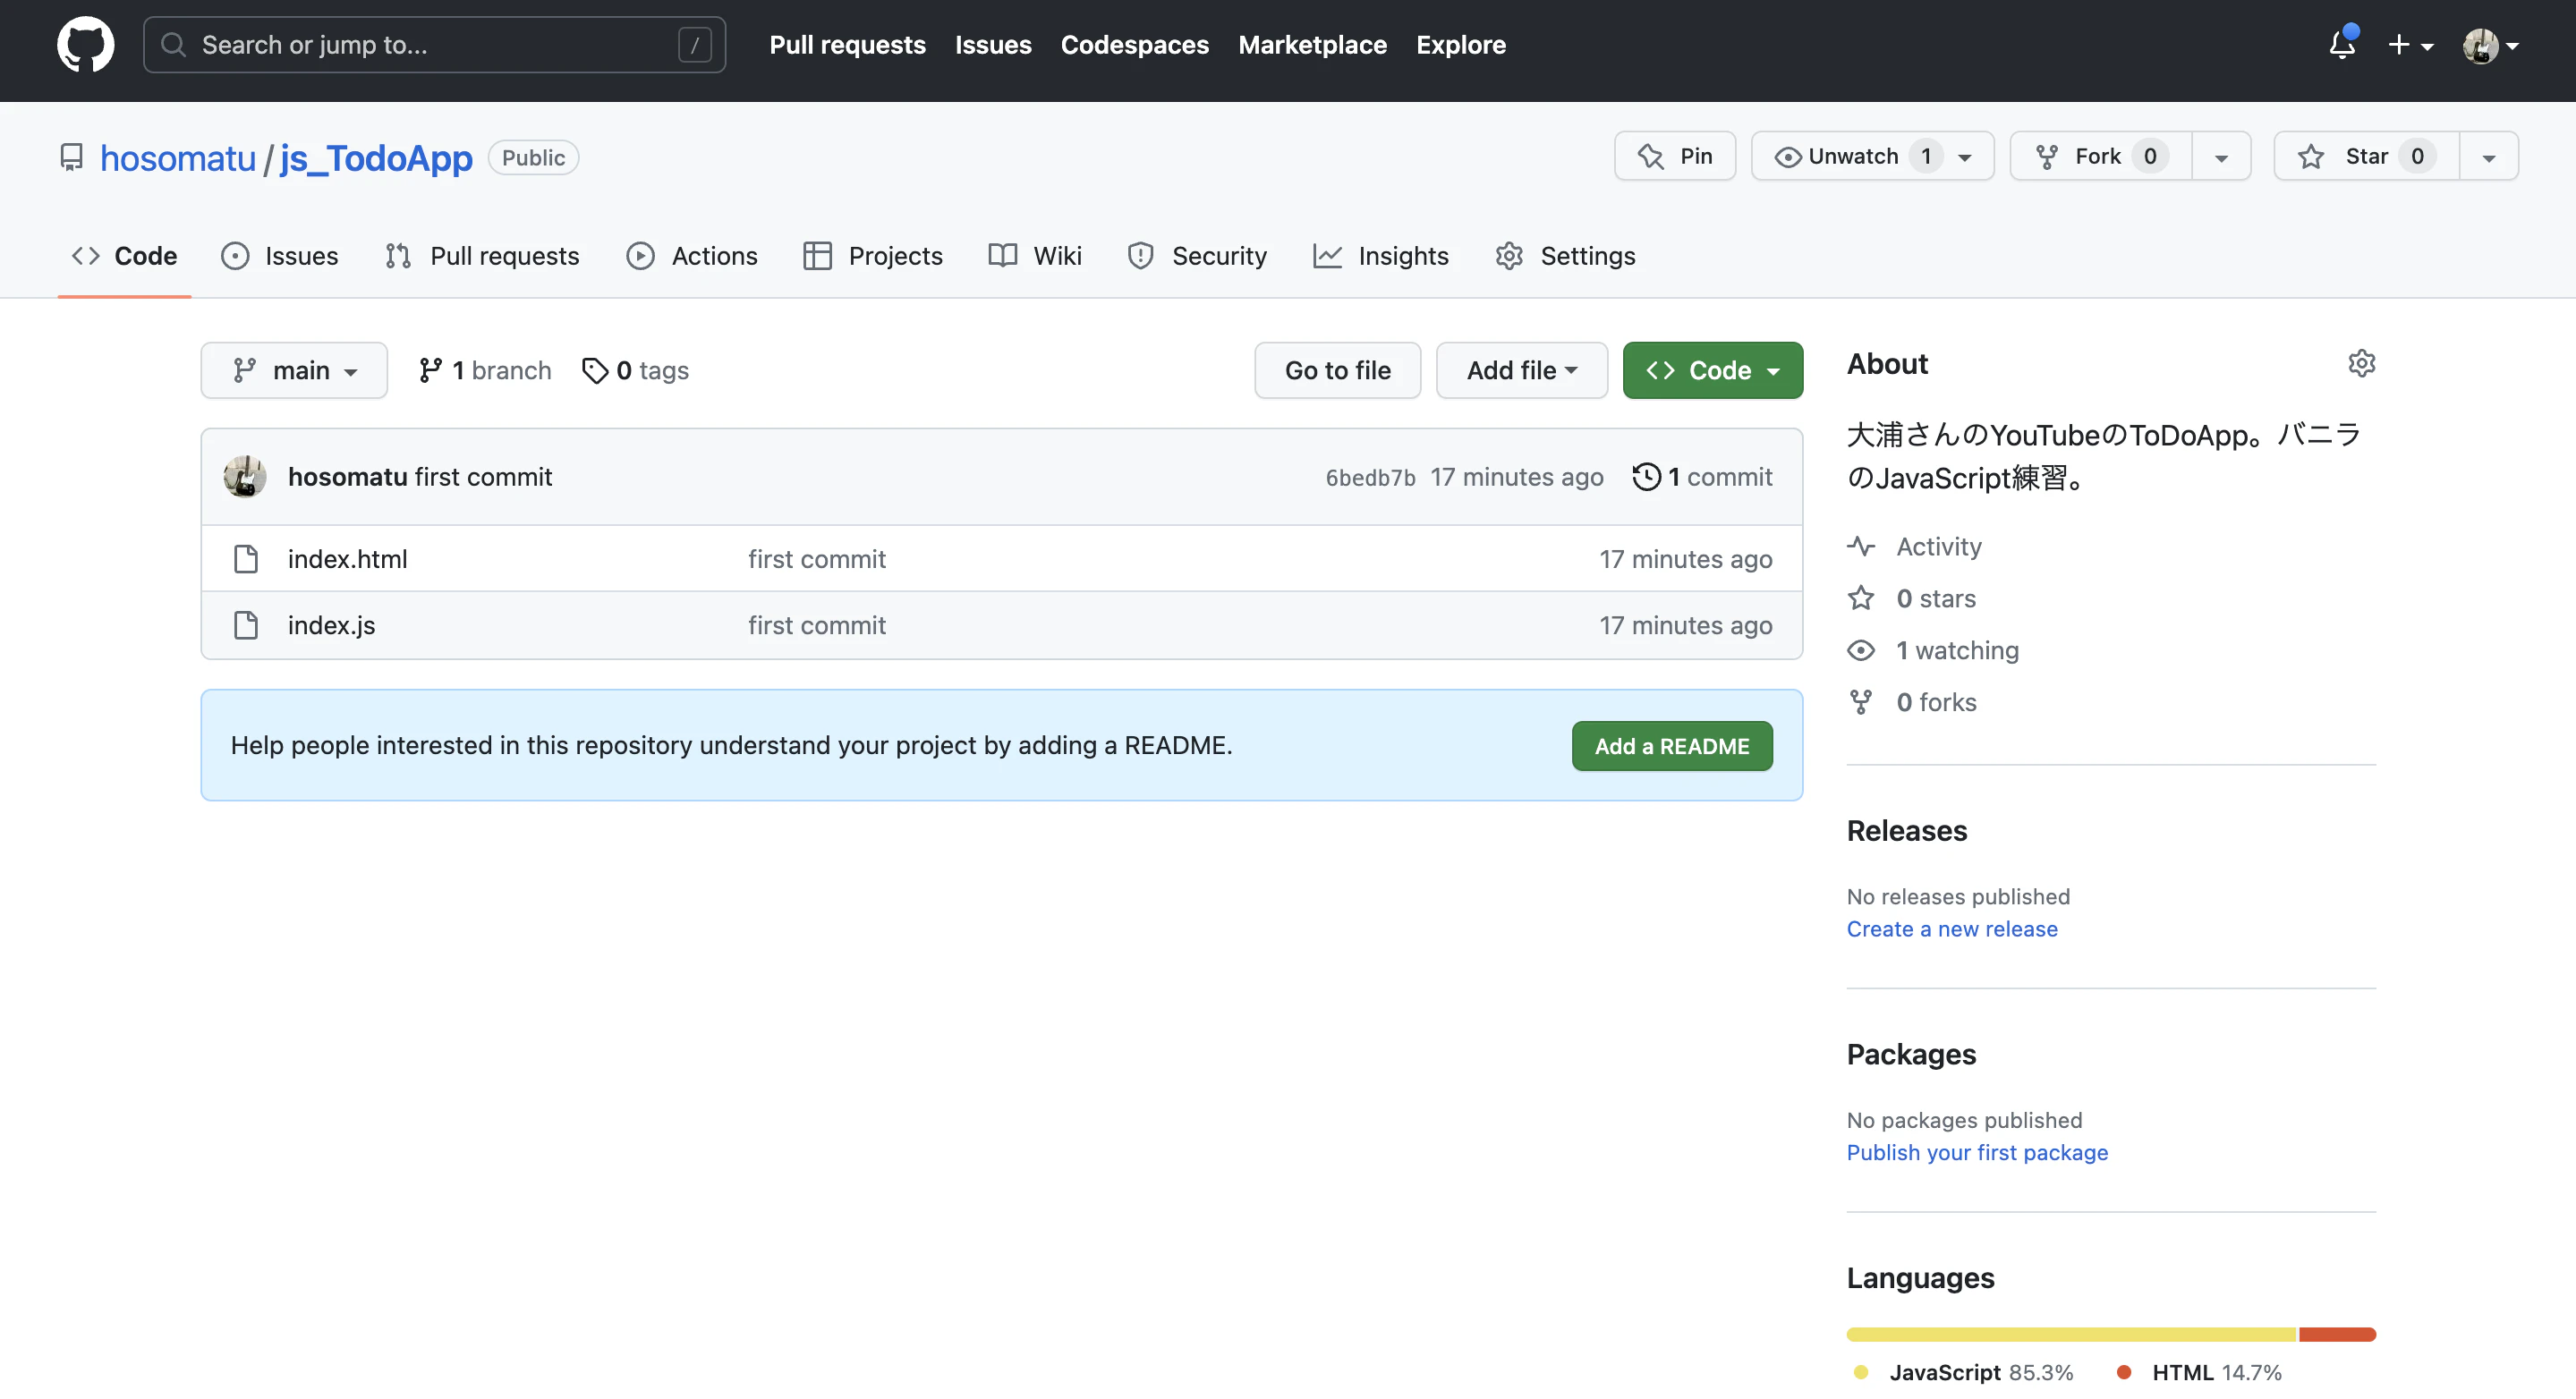
Task: Open first commit message for index.html
Action: [817, 559]
